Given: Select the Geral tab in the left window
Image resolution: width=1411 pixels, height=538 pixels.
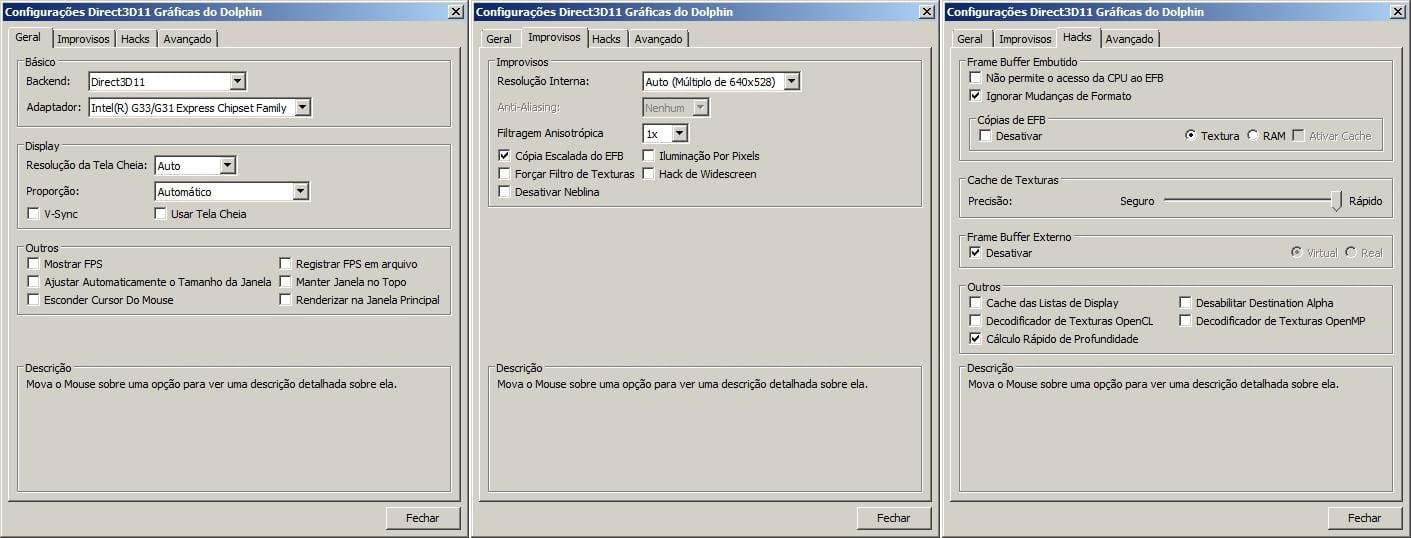Looking at the screenshot, I should point(28,37).
